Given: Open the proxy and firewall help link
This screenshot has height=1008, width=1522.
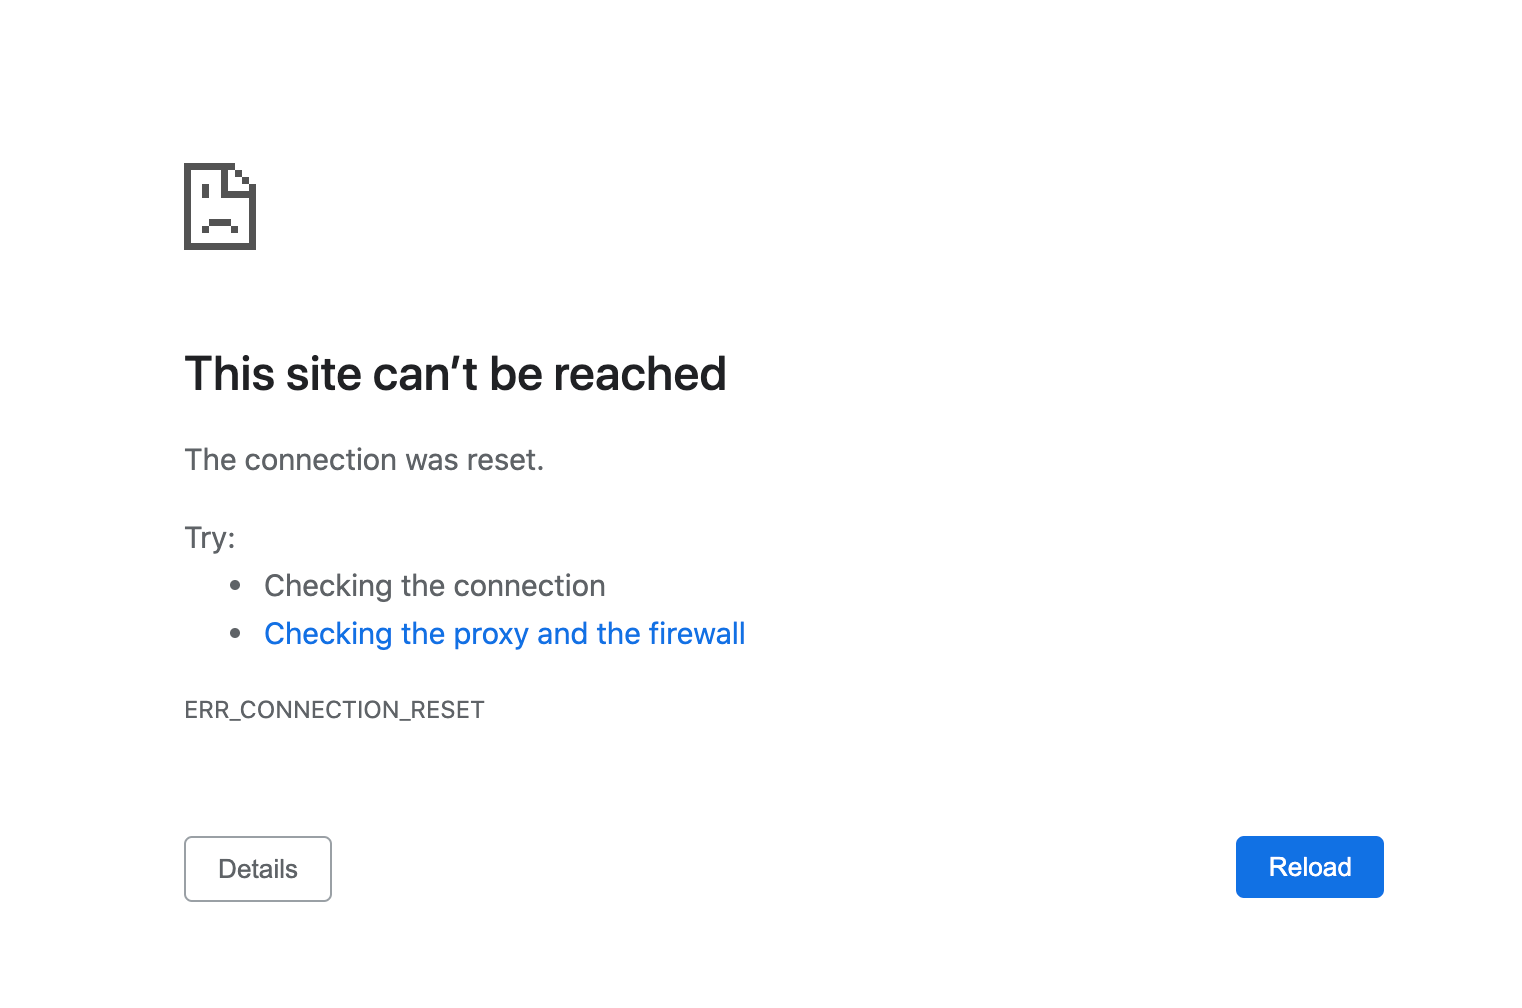Looking at the screenshot, I should 505,634.
